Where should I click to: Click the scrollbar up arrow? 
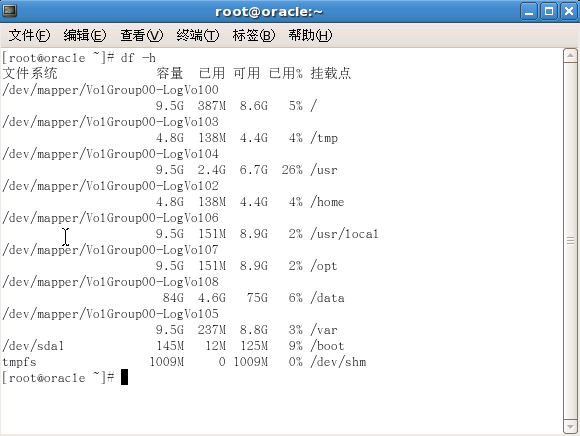(x=570, y=56)
